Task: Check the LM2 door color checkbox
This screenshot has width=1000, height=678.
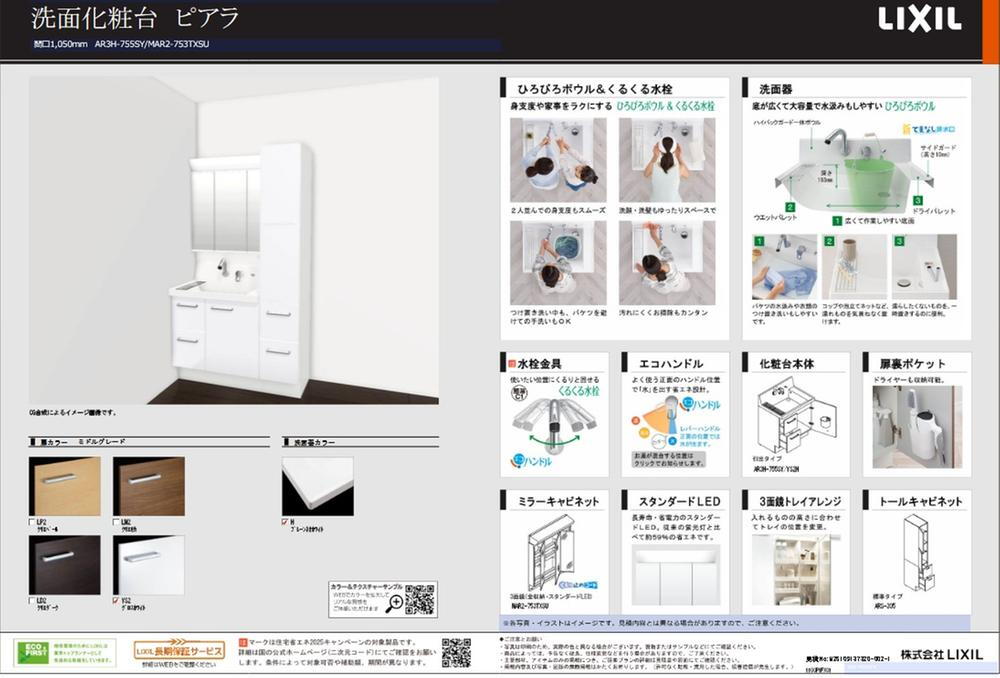Action: [116, 521]
